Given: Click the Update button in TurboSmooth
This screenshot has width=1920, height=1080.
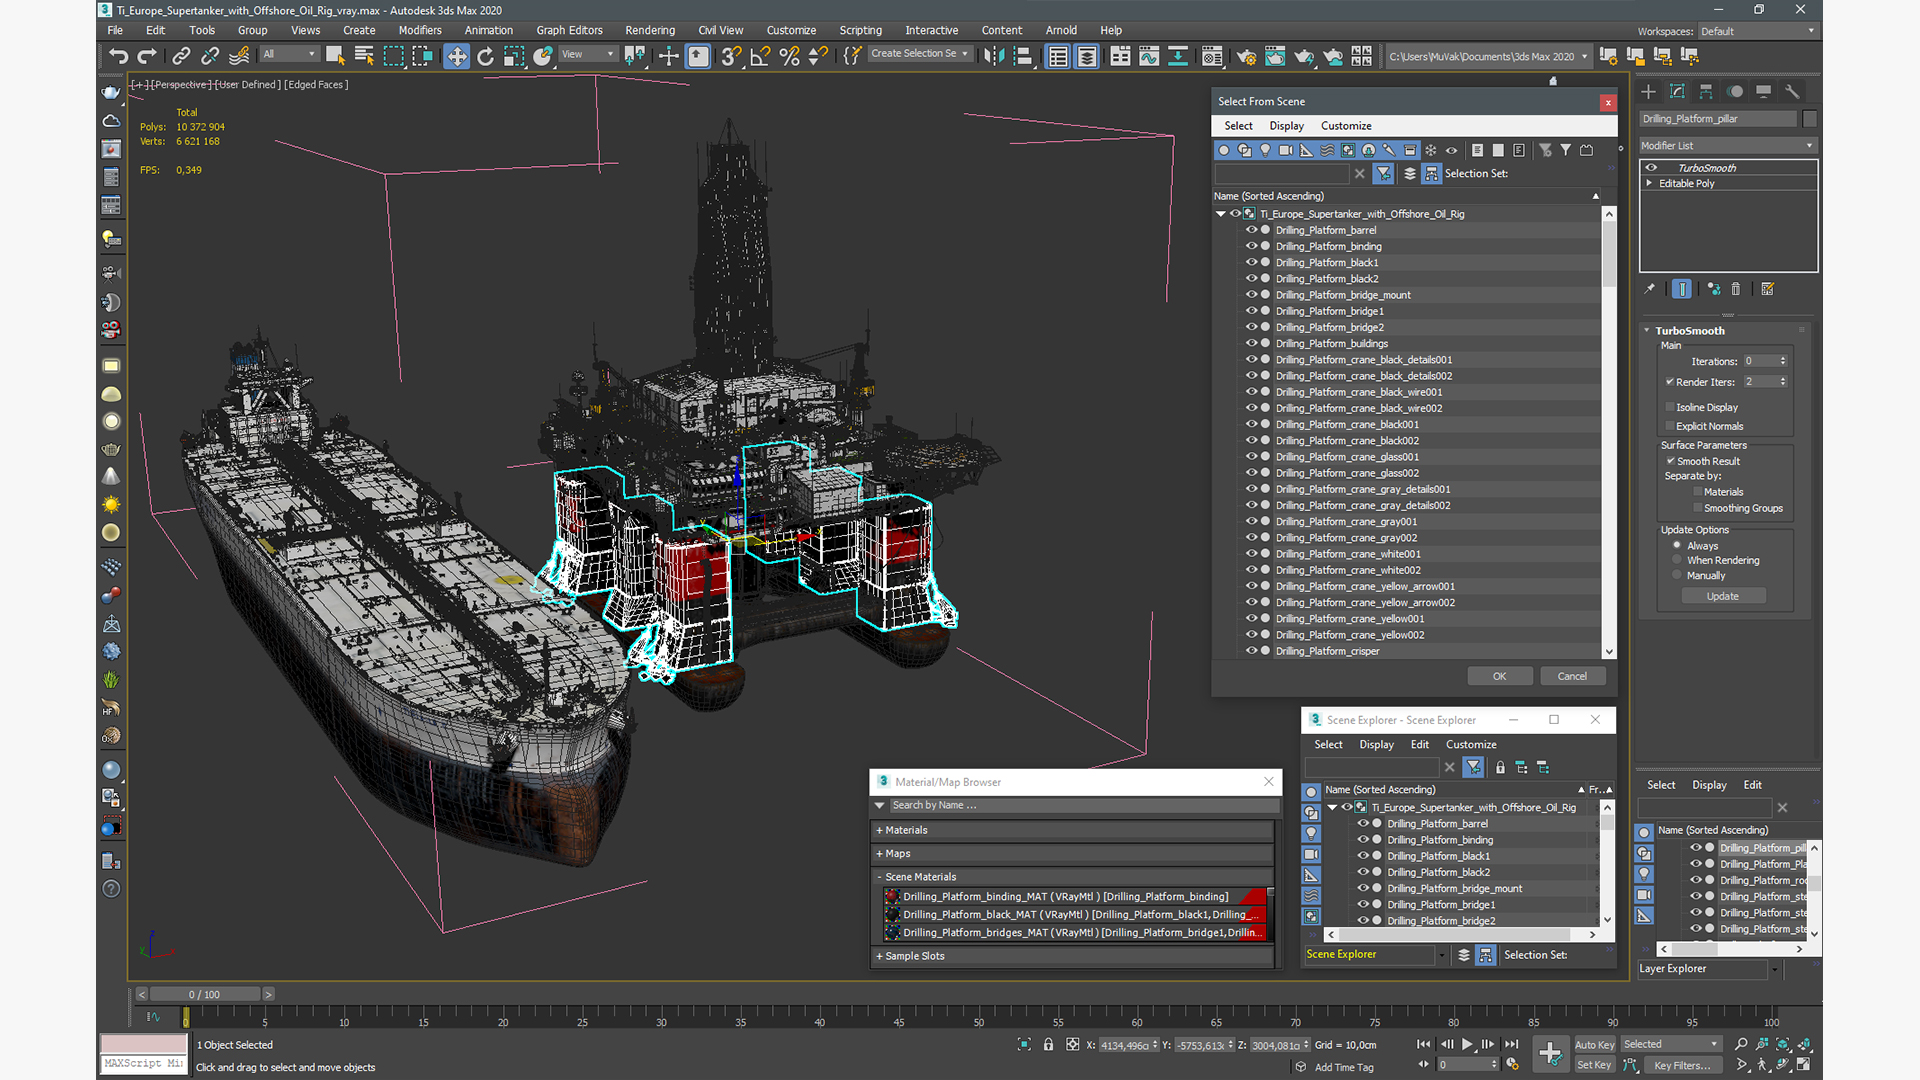Looking at the screenshot, I should pos(1722,596).
